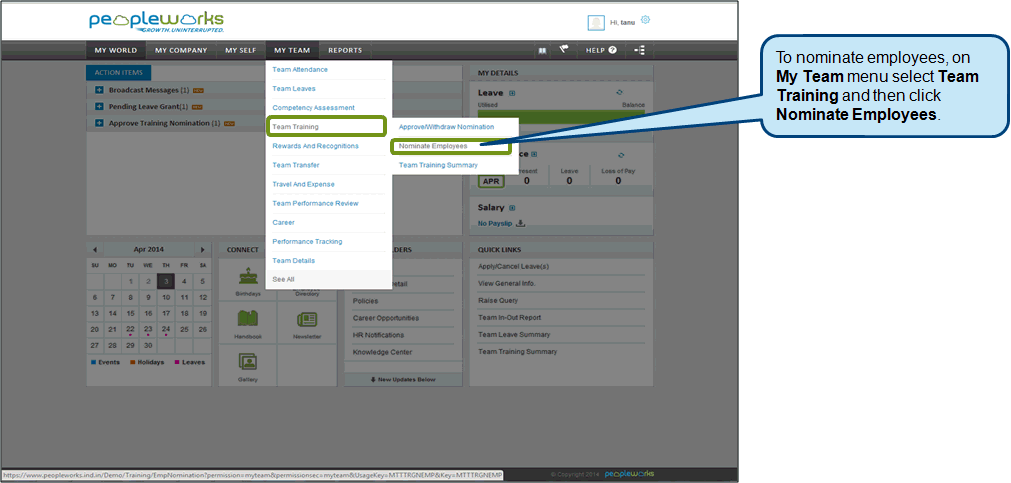Download payslip via No Payslip icon
Image resolution: width=1011 pixels, height=483 pixels.
(x=520, y=223)
